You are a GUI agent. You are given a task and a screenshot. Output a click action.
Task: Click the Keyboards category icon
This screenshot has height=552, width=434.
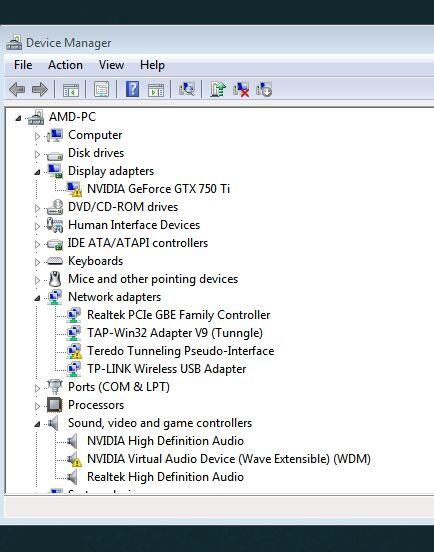55,261
